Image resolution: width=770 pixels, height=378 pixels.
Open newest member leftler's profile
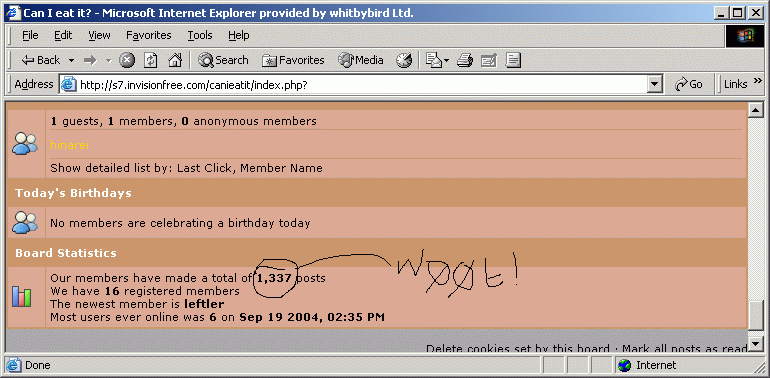(x=204, y=304)
